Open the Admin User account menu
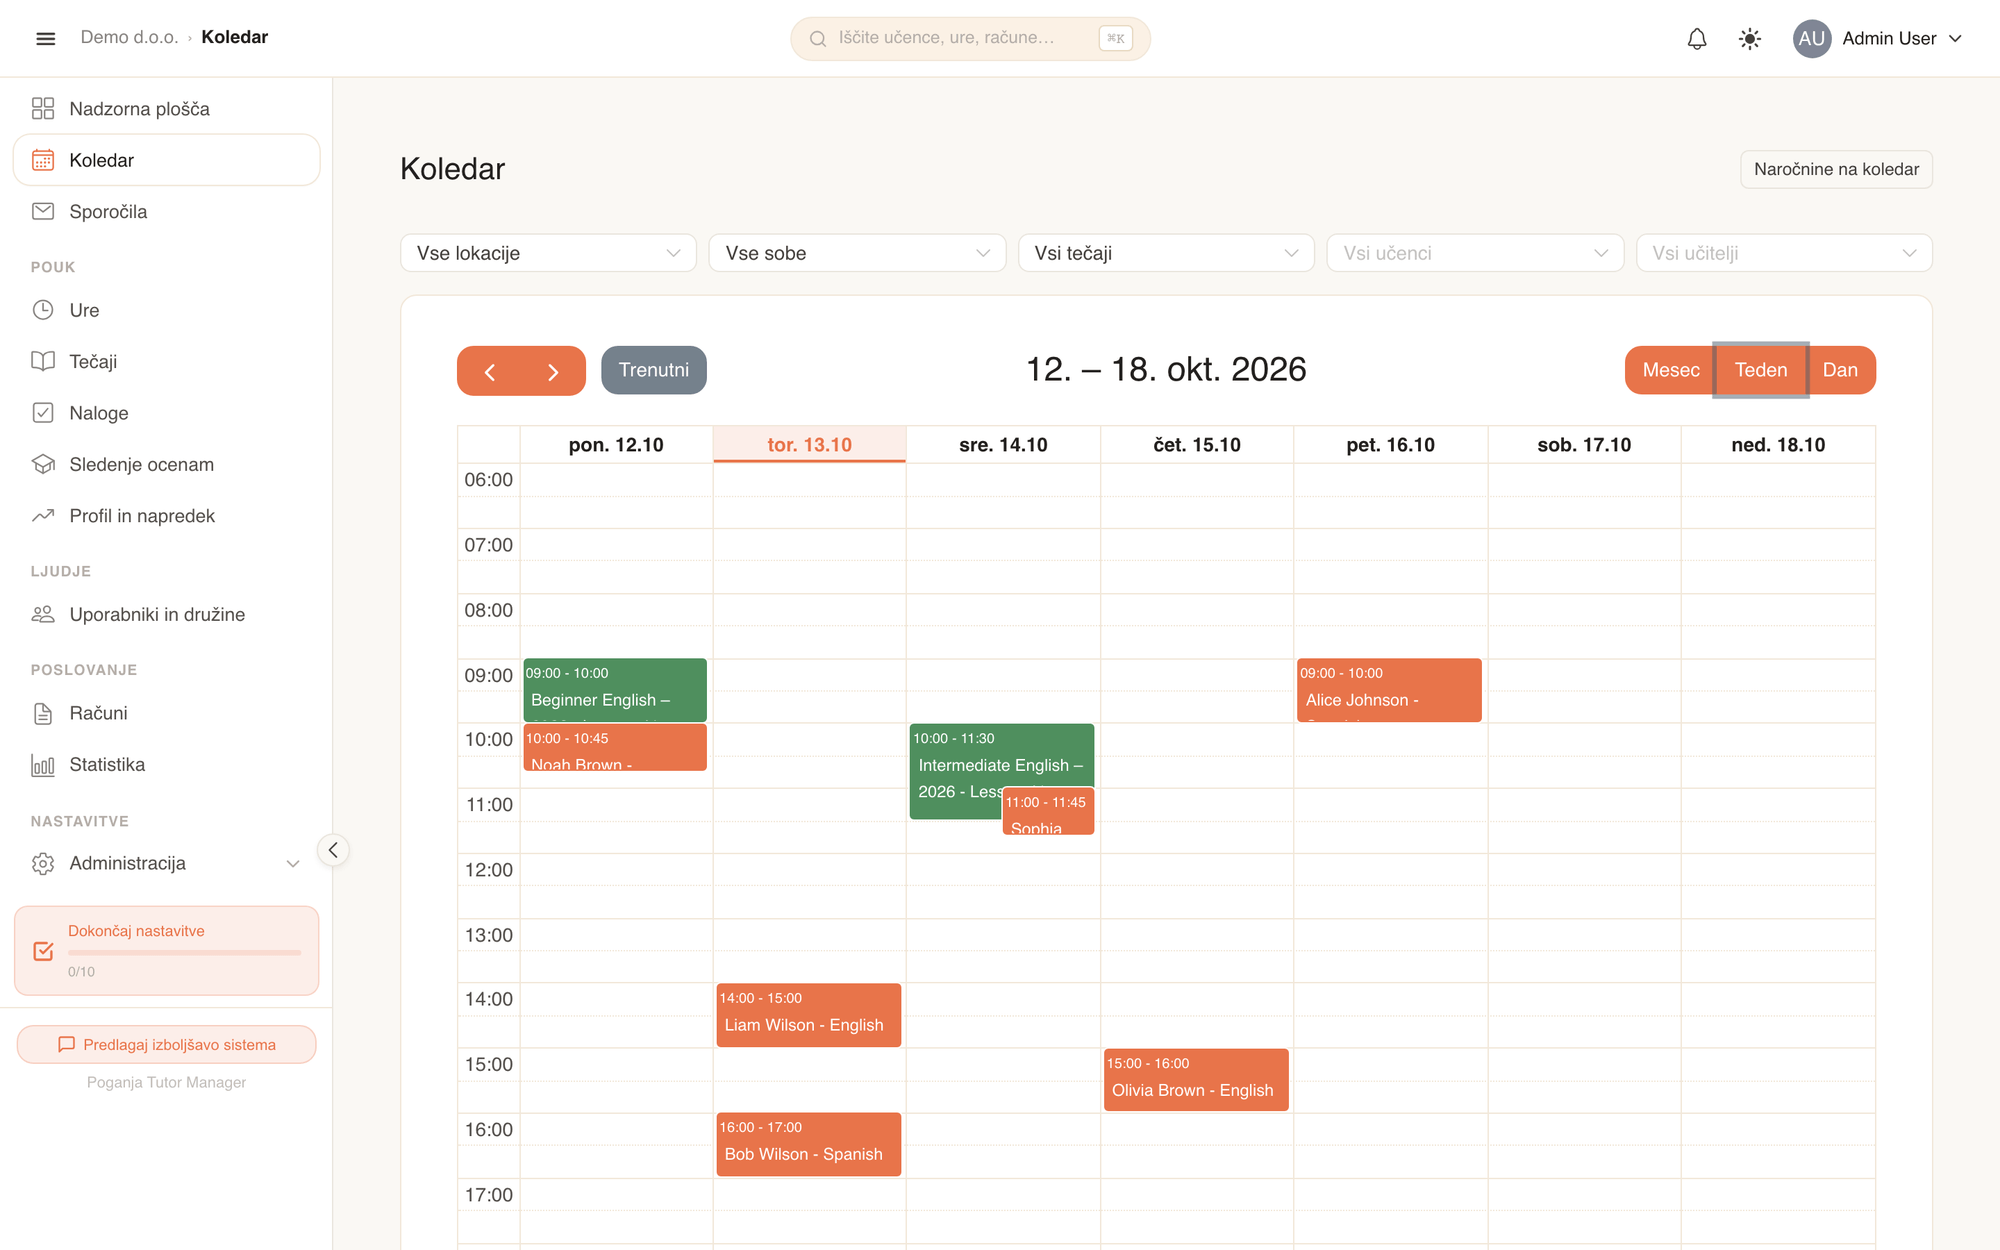2000x1250 pixels. coord(1877,38)
